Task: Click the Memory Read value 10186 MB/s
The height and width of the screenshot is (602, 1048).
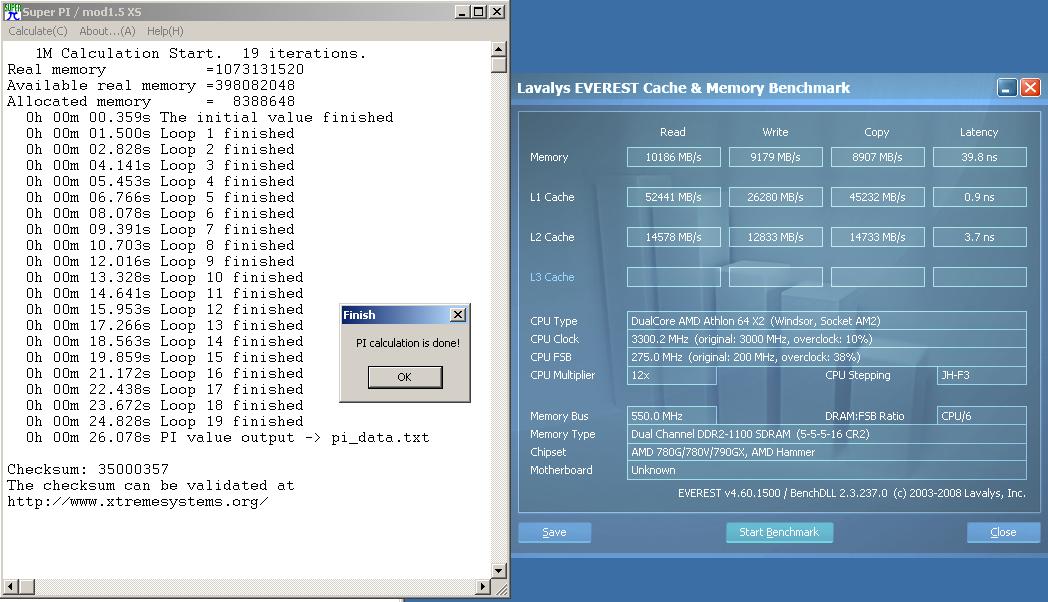Action: [x=674, y=157]
